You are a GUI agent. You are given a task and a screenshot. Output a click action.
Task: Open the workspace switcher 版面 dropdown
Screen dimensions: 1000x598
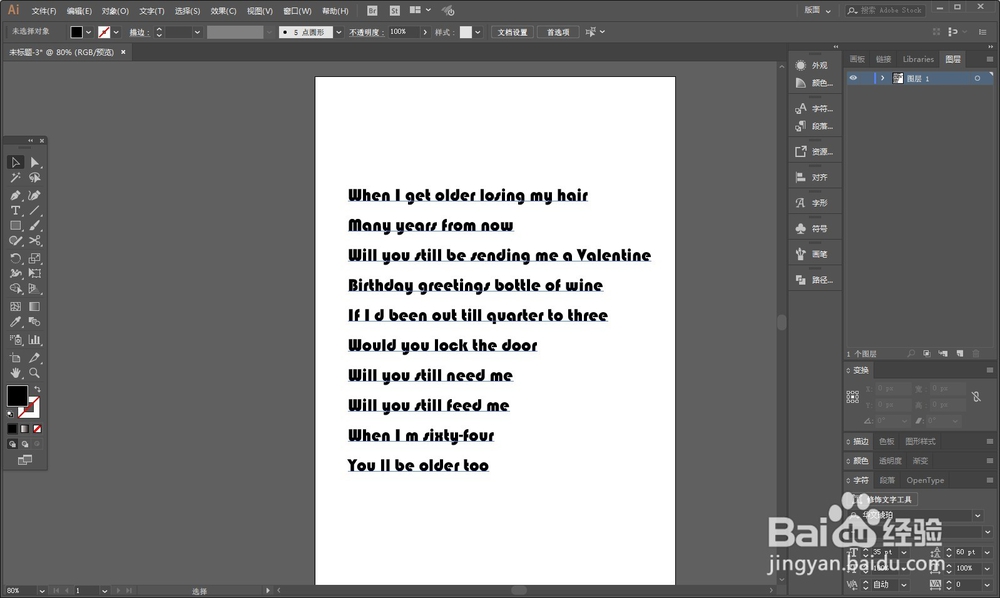click(x=817, y=10)
